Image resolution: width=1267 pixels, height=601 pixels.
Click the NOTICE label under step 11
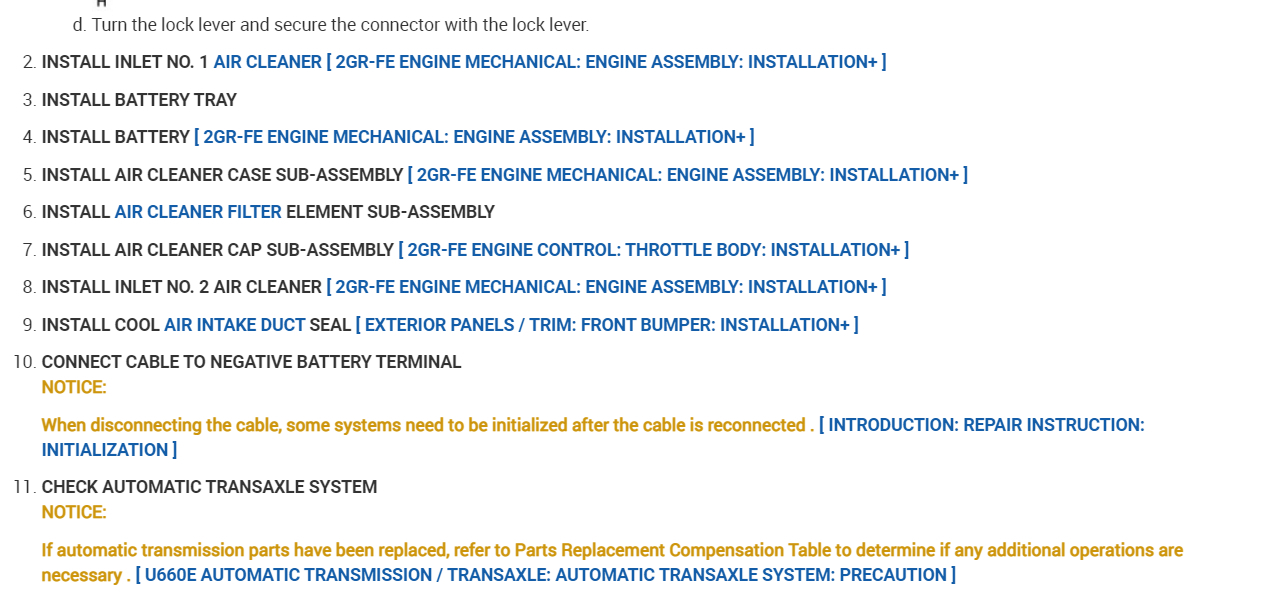click(x=74, y=512)
